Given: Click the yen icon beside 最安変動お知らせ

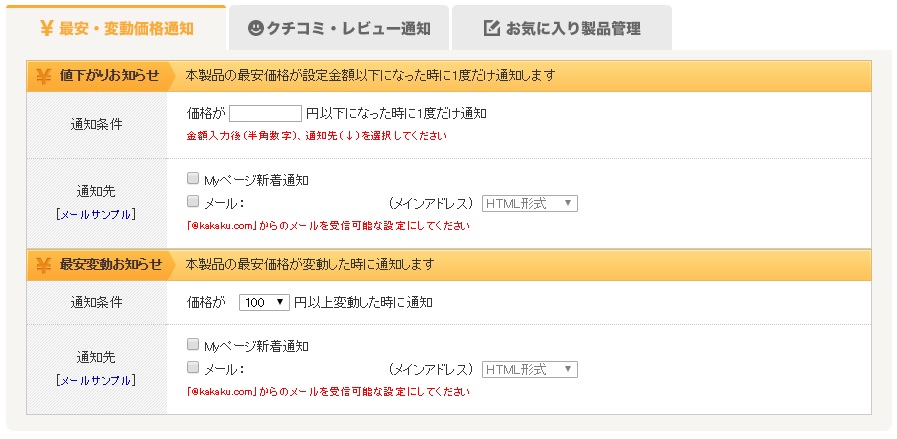Looking at the screenshot, I should tap(44, 265).
